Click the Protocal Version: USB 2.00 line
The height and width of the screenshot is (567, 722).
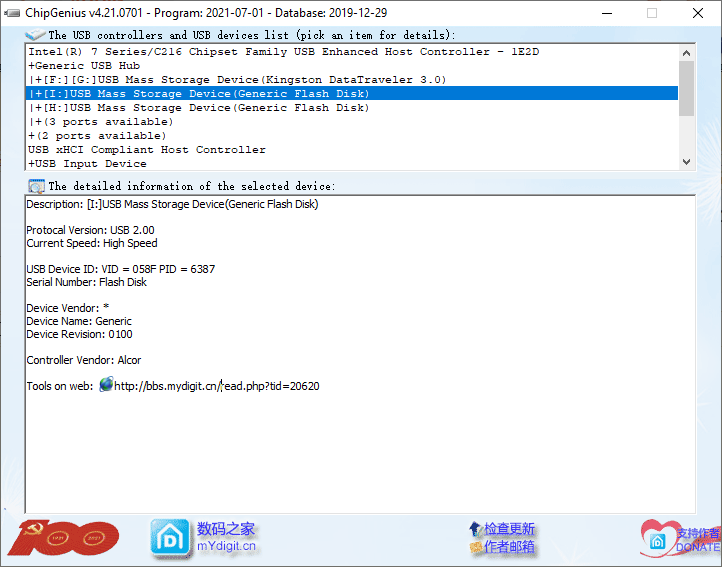90,230
